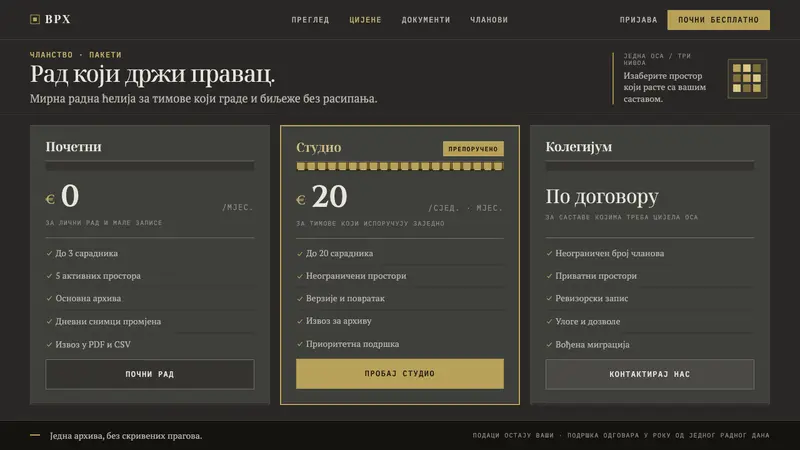Viewport: 800px width, 450px height.
Task: Click the За тимове који испоручују заједно caption
Action: [x=370, y=223]
